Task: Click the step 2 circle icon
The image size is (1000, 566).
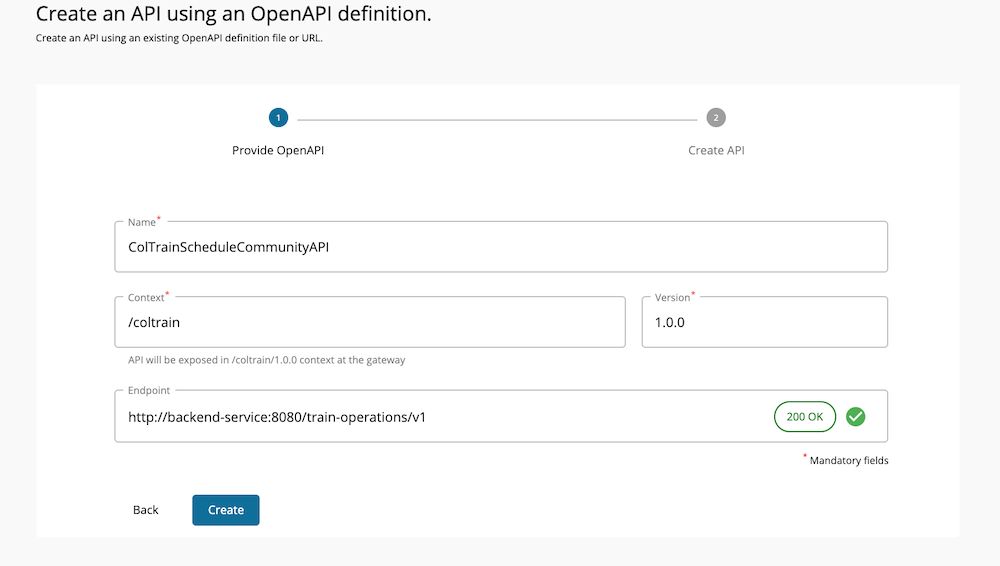Action: pos(716,118)
